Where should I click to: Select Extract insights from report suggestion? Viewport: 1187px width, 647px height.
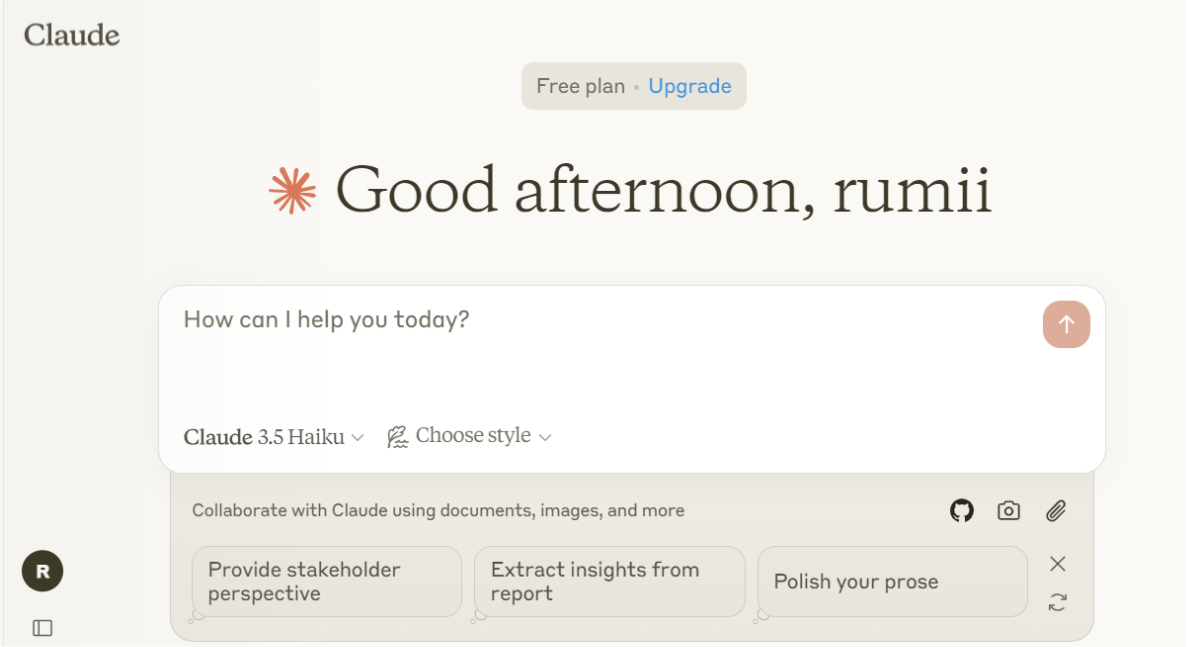click(x=609, y=582)
